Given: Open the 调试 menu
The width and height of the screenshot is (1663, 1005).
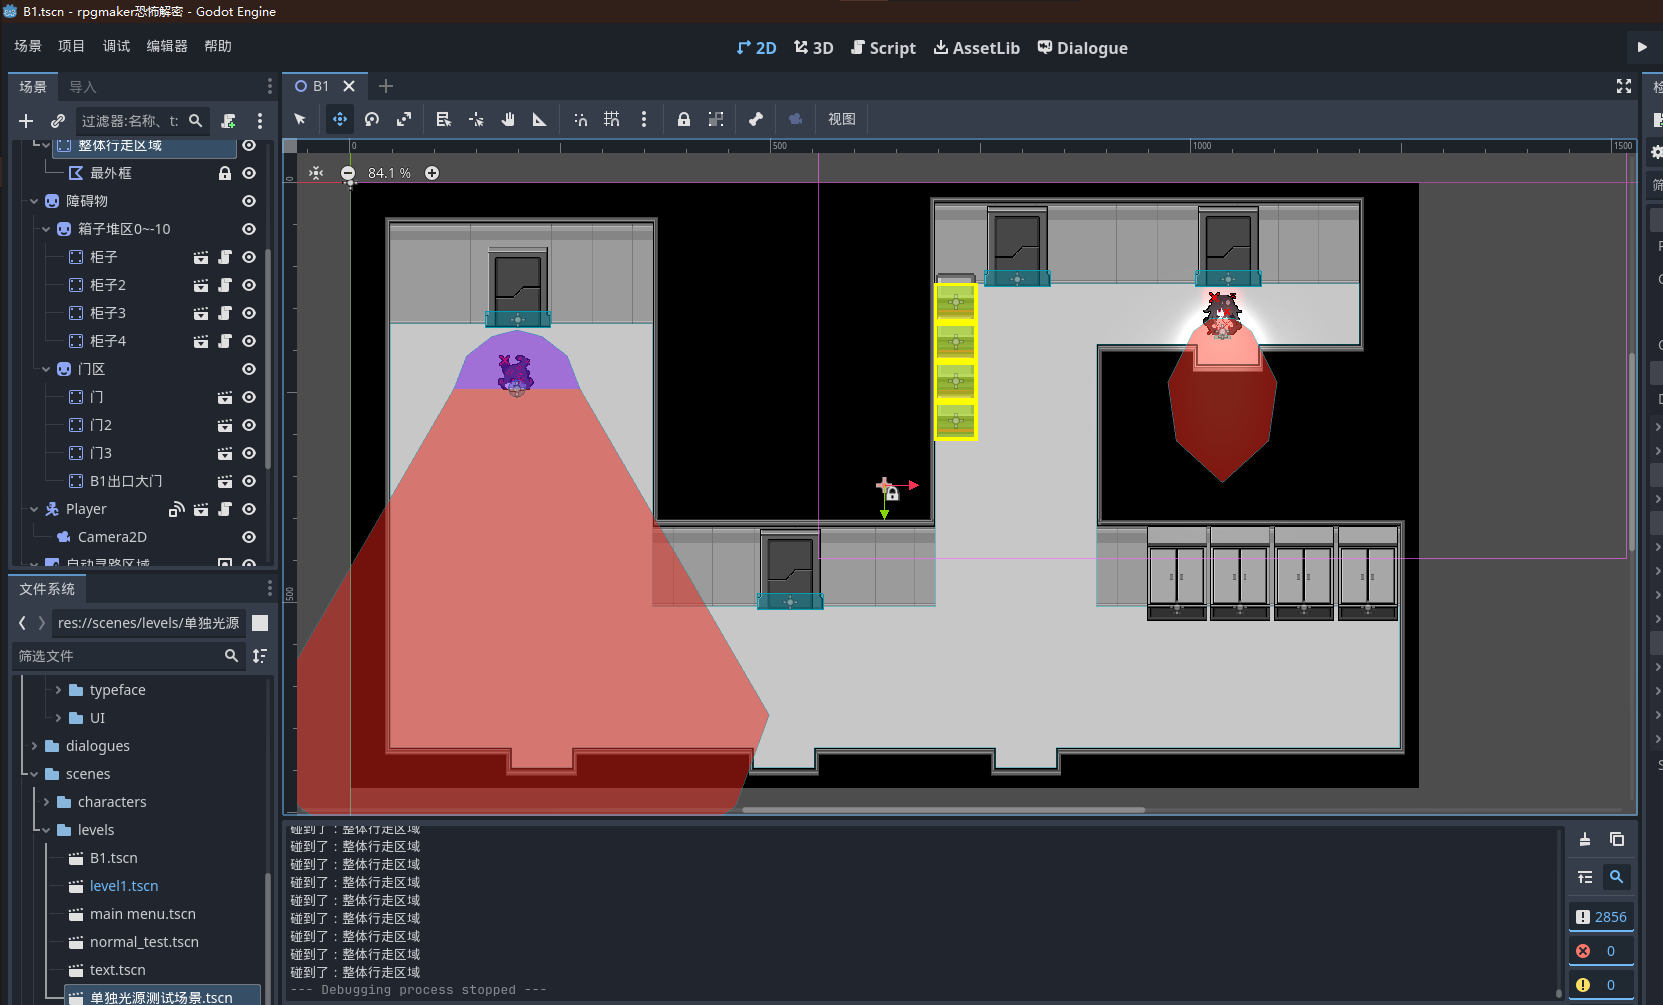Looking at the screenshot, I should click(116, 46).
